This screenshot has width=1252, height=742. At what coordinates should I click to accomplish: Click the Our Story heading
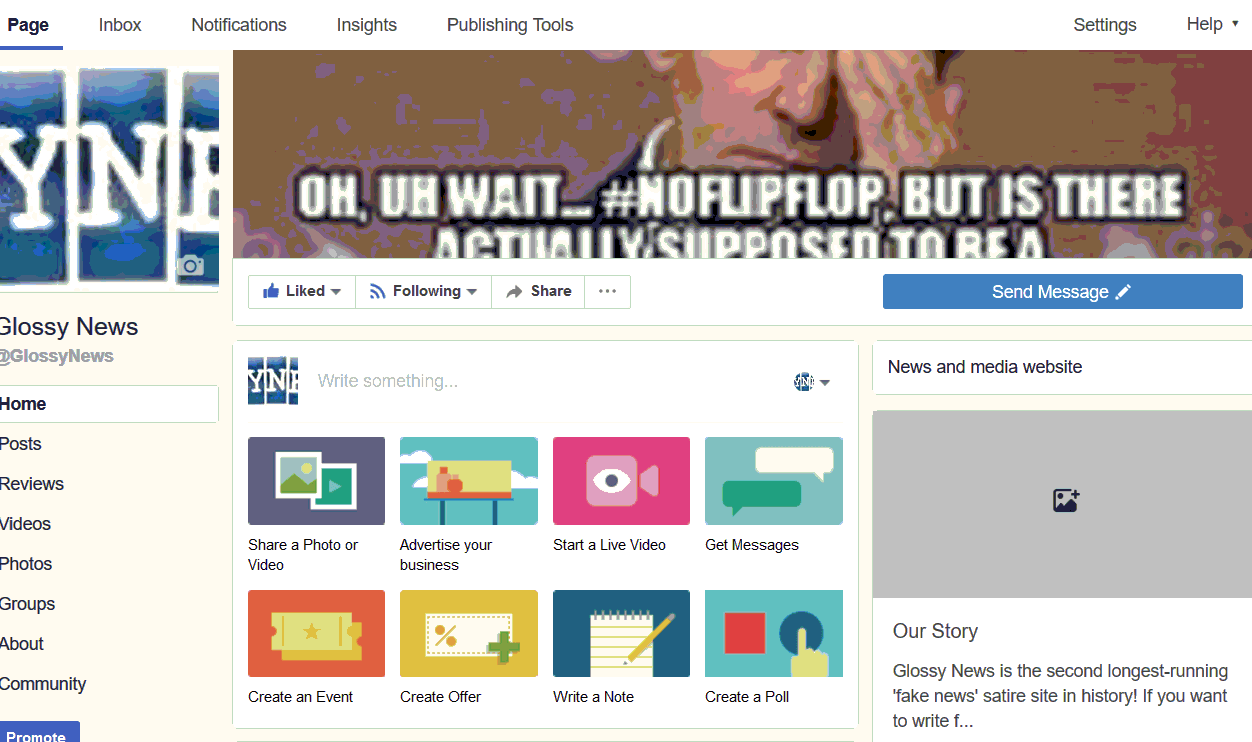click(935, 631)
